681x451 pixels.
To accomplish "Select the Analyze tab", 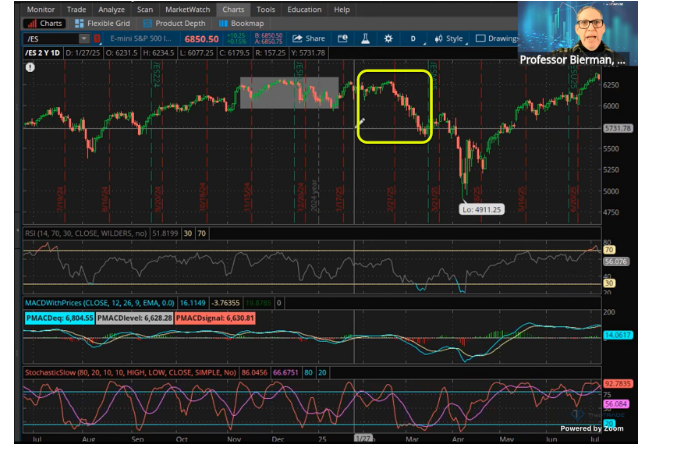I will point(112,9).
